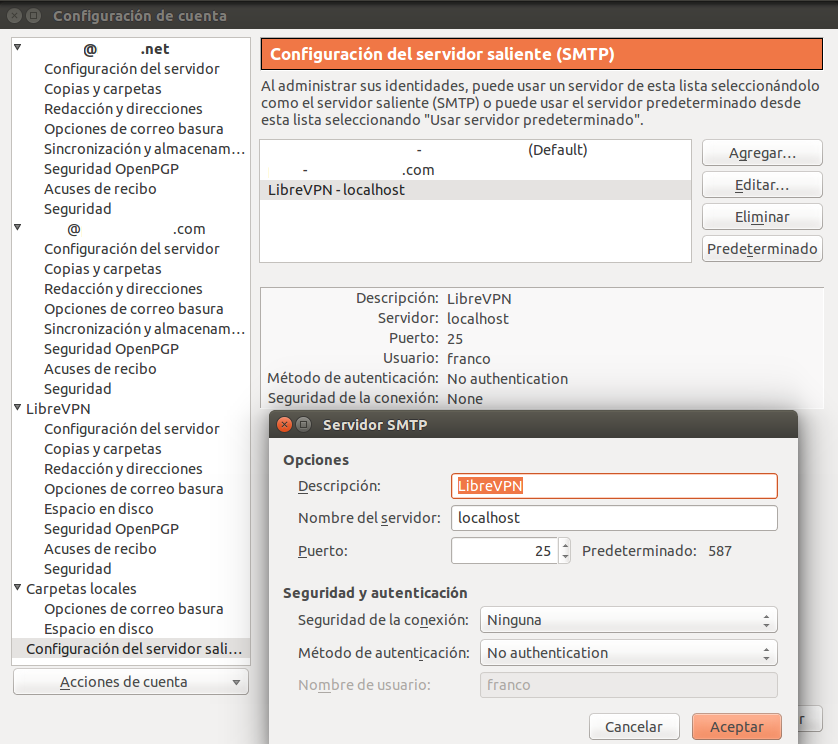Open Espacio en disco under LibreVPN
Screen dimensions: 838x744
[x=99, y=509]
